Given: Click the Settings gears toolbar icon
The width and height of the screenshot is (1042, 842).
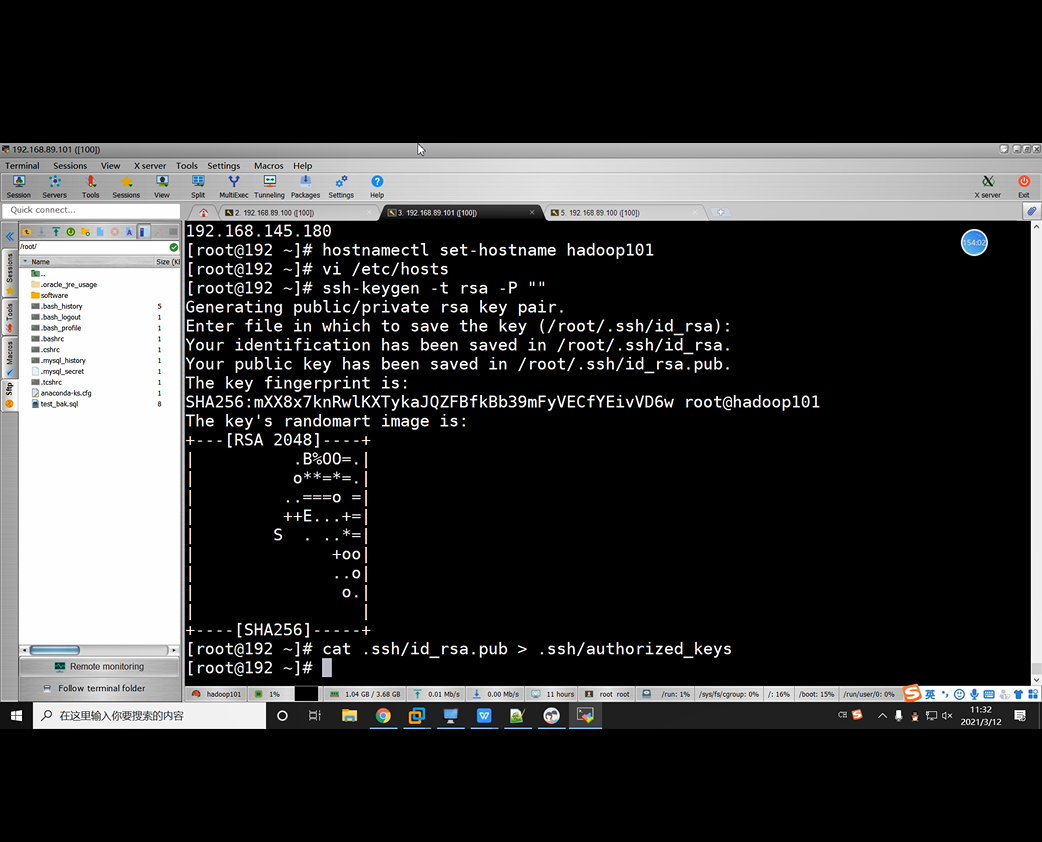Looking at the screenshot, I should tap(341, 187).
